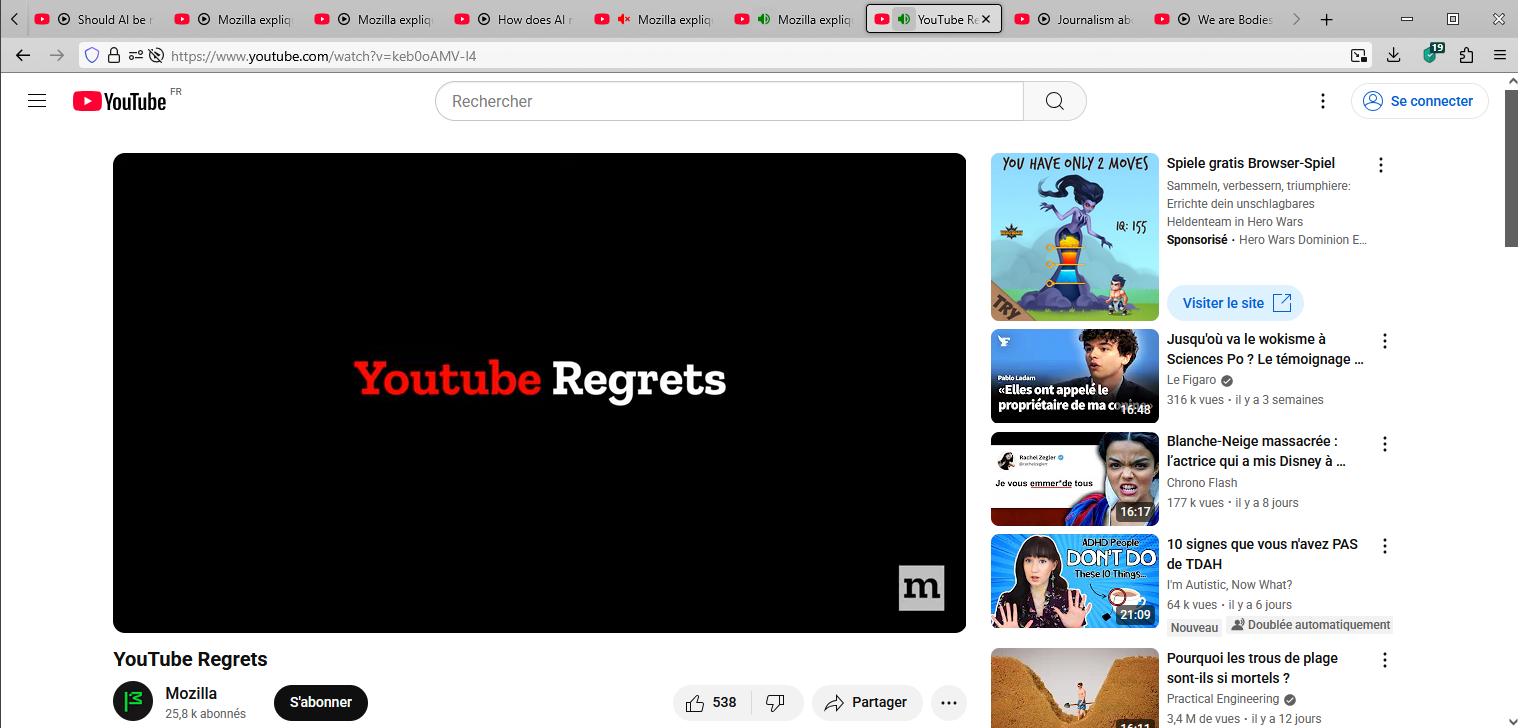This screenshot has width=1518, height=728.
Task: Go back with browser back arrow
Action: coord(23,56)
